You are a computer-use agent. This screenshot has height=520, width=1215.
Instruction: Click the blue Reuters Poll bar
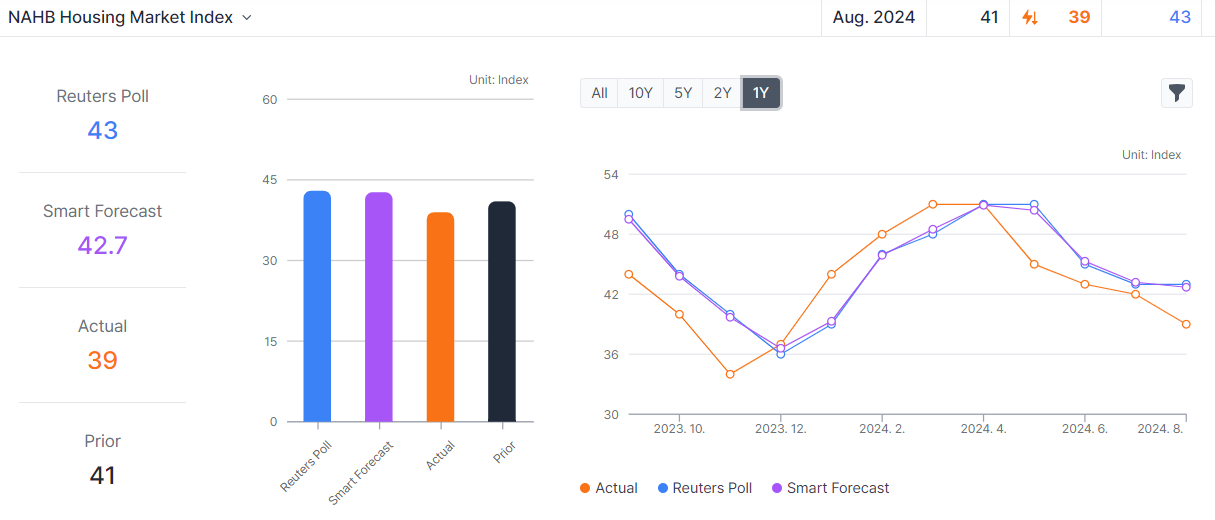(317, 306)
